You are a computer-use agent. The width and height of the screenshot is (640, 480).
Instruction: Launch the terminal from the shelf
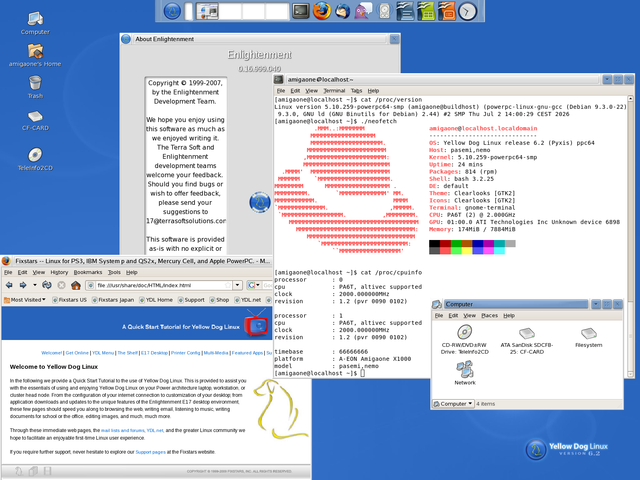301,11
